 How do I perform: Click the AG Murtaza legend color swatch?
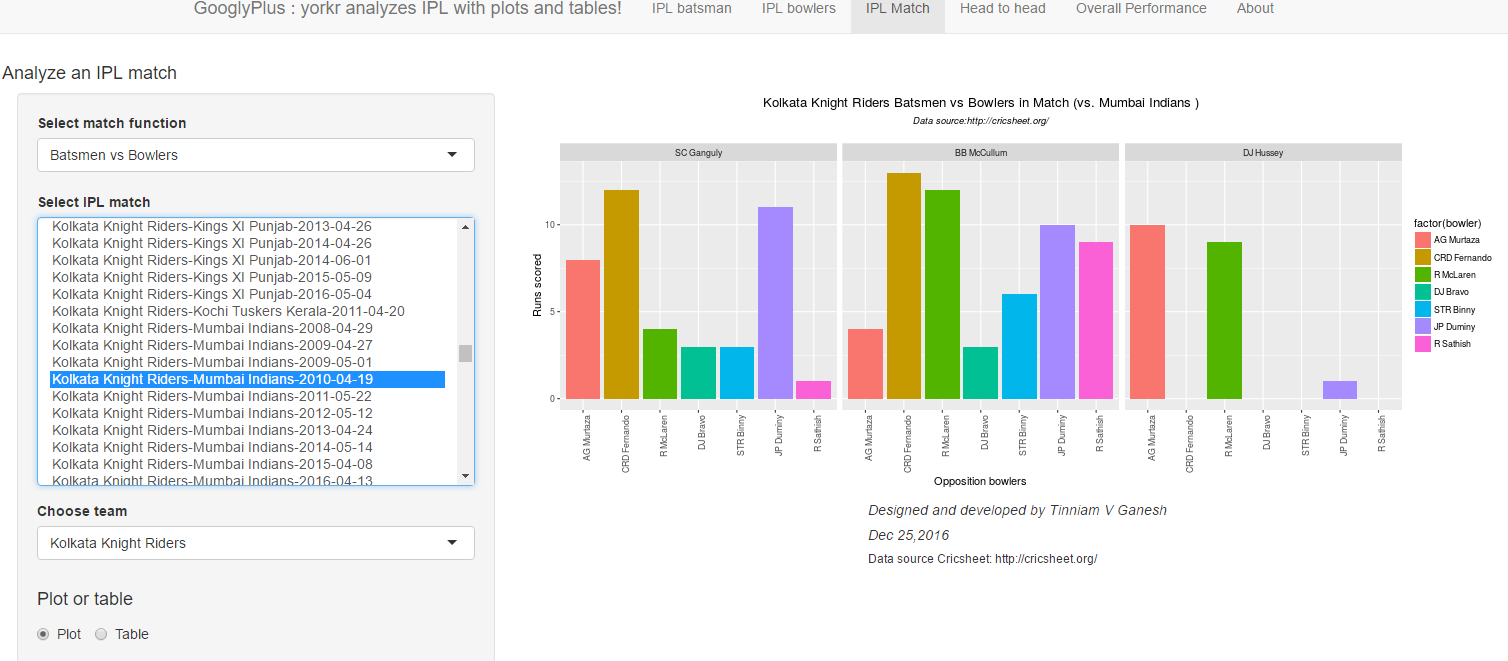[x=1423, y=240]
